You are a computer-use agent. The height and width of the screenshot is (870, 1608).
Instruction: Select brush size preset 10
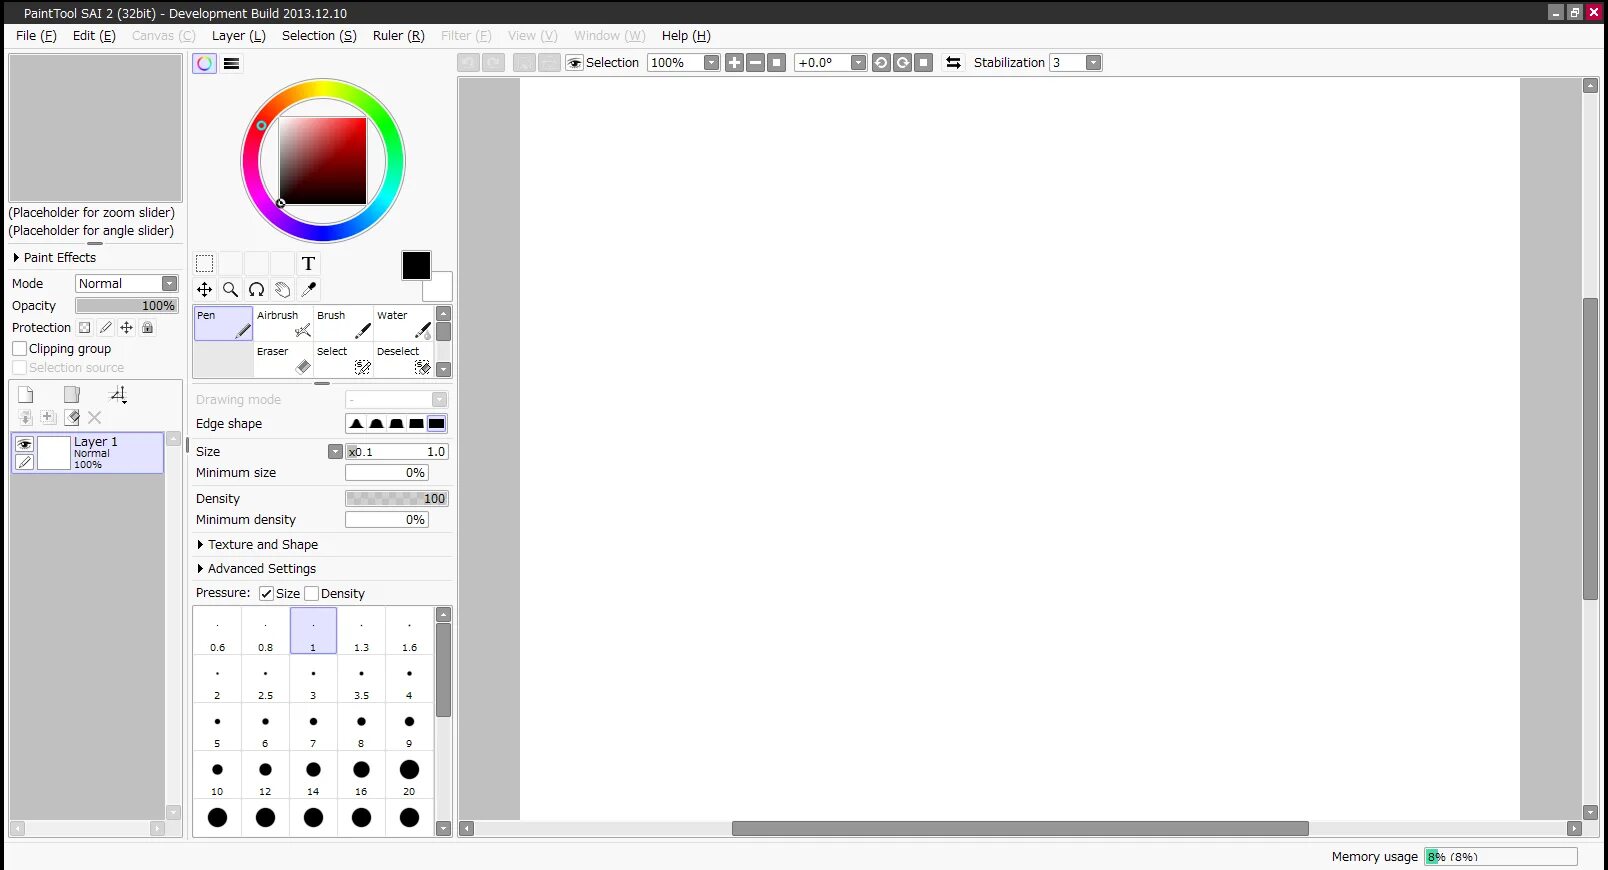coord(217,775)
